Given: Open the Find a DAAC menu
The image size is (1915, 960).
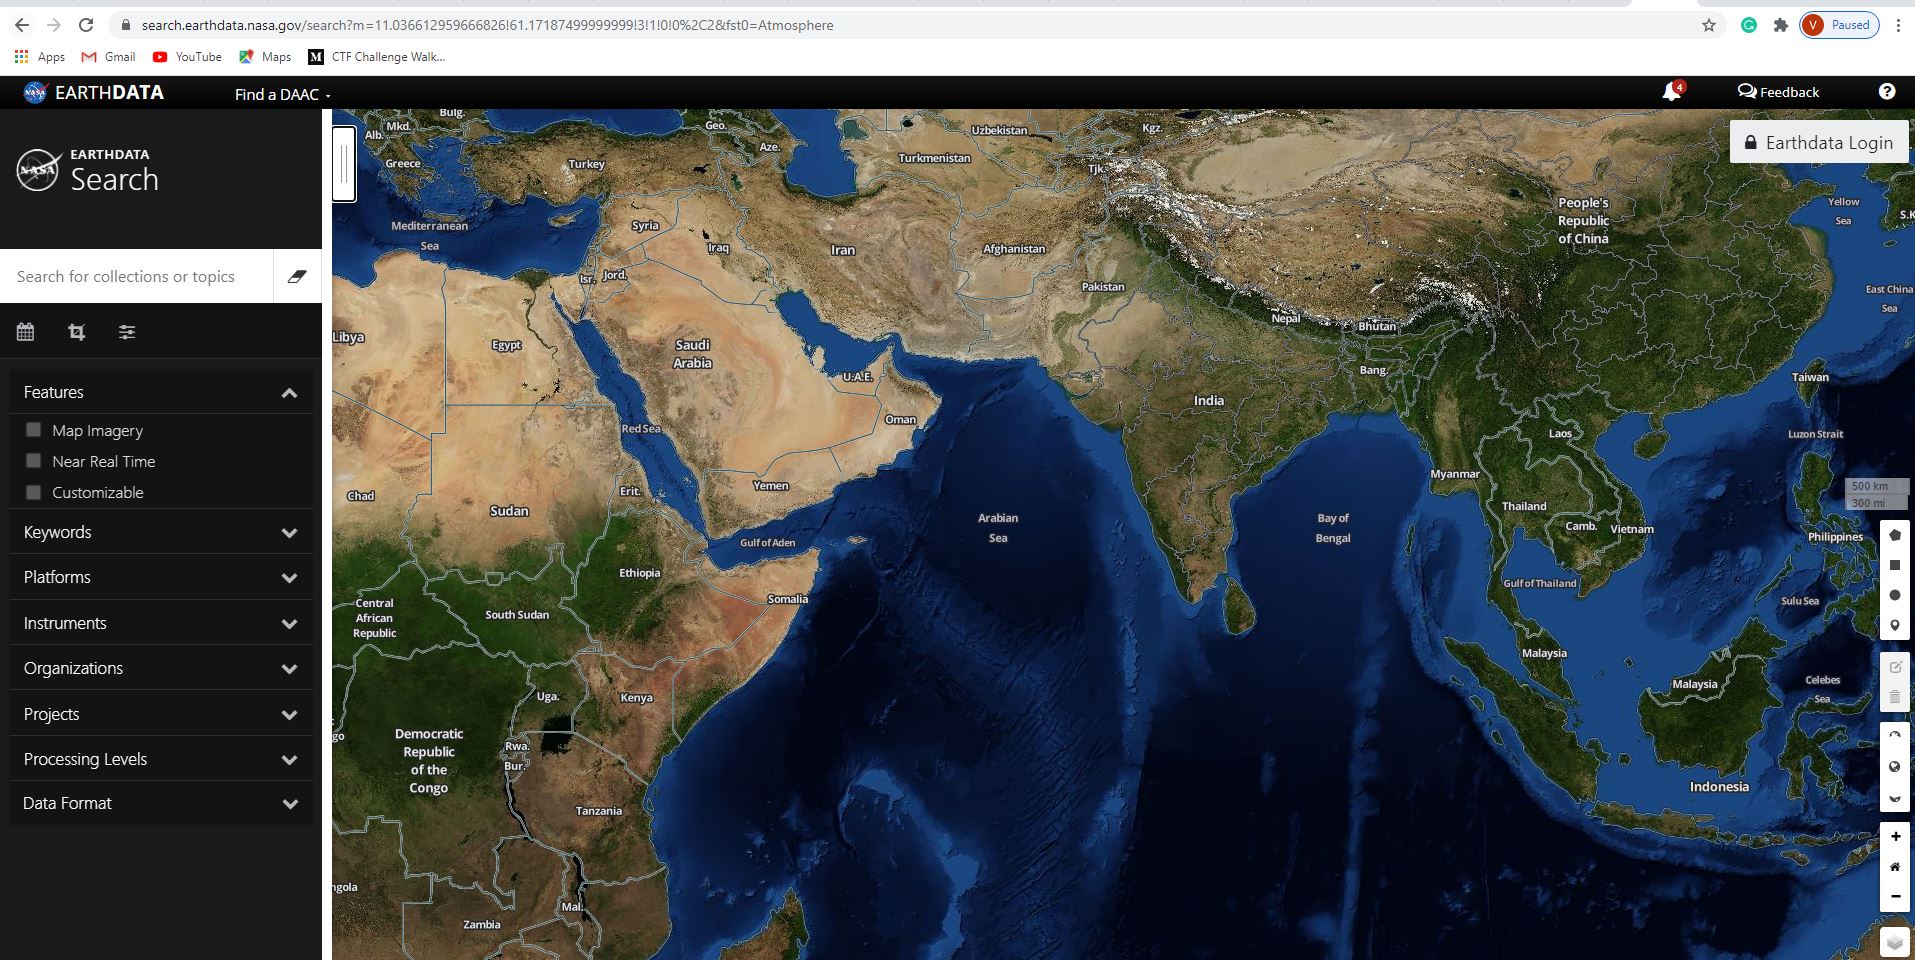Looking at the screenshot, I should click(277, 94).
